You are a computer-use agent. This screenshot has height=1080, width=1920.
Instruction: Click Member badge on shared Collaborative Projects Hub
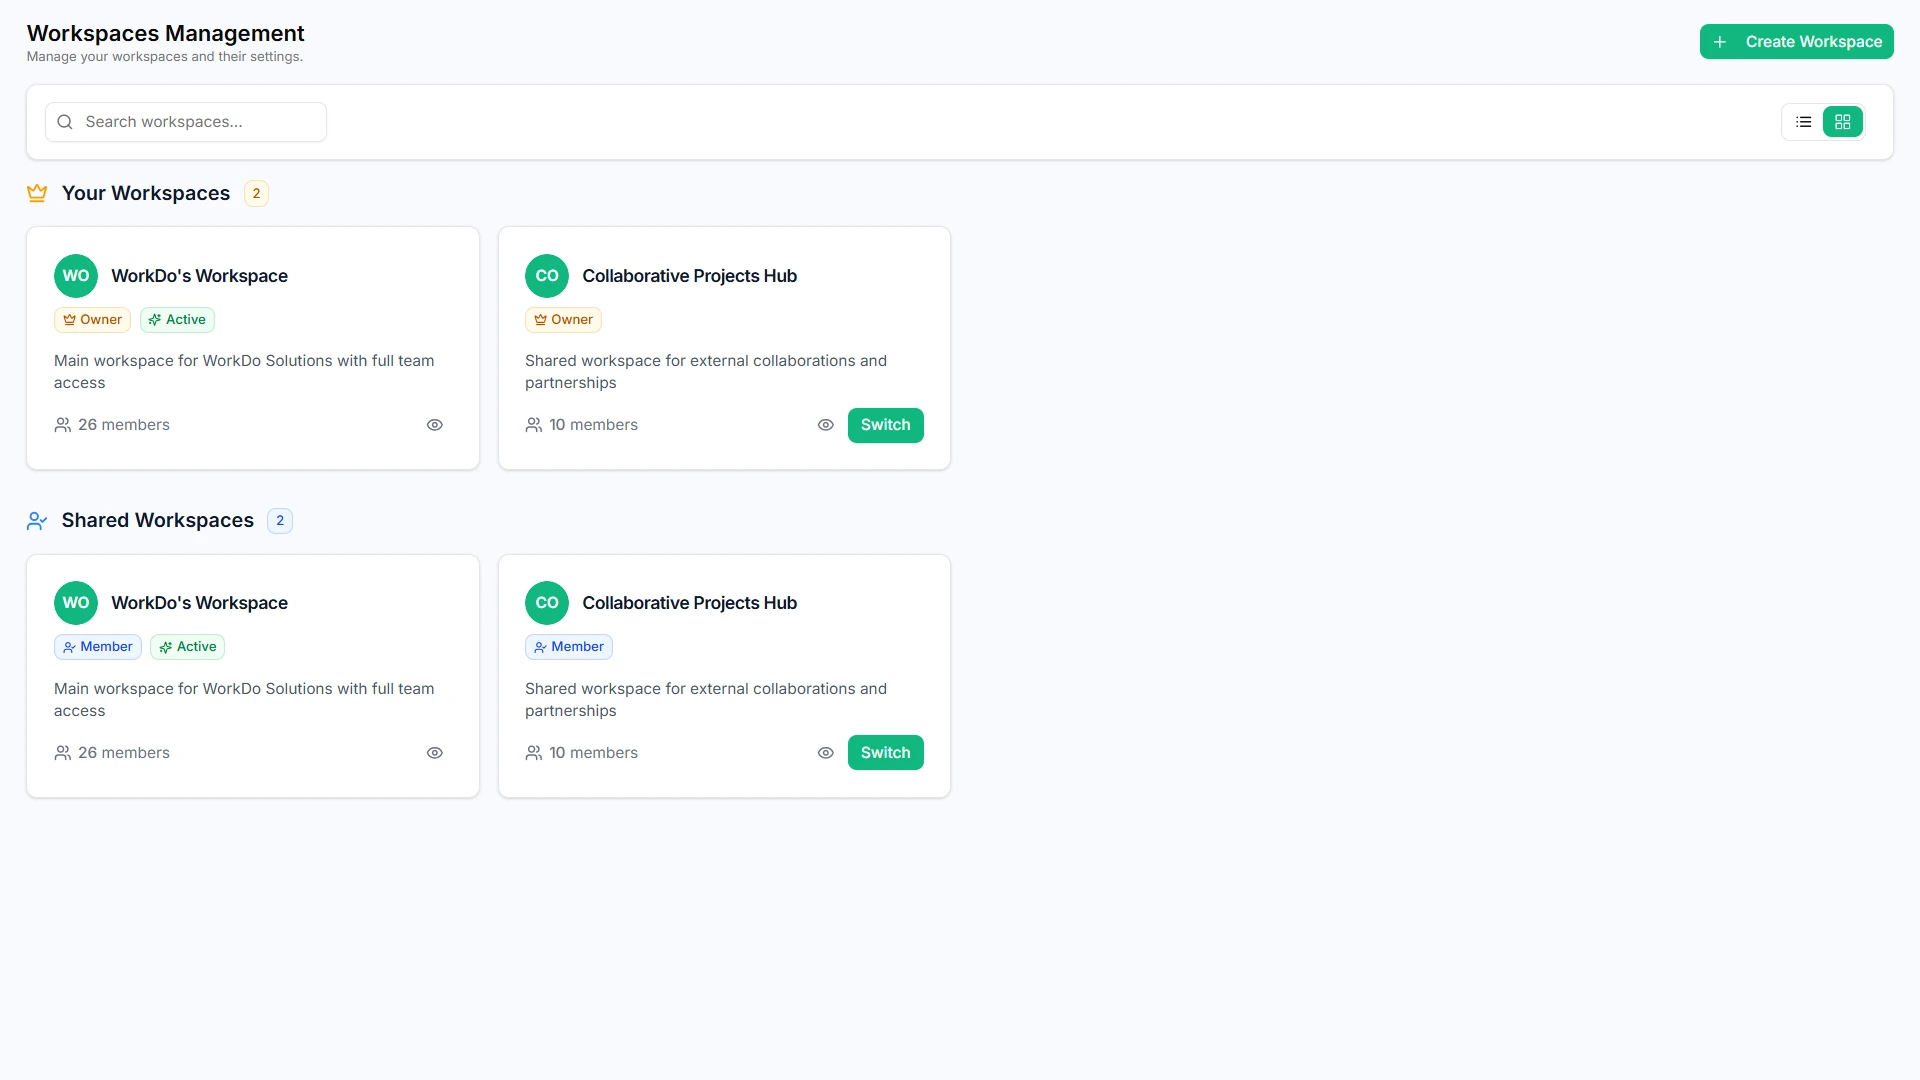click(x=569, y=647)
